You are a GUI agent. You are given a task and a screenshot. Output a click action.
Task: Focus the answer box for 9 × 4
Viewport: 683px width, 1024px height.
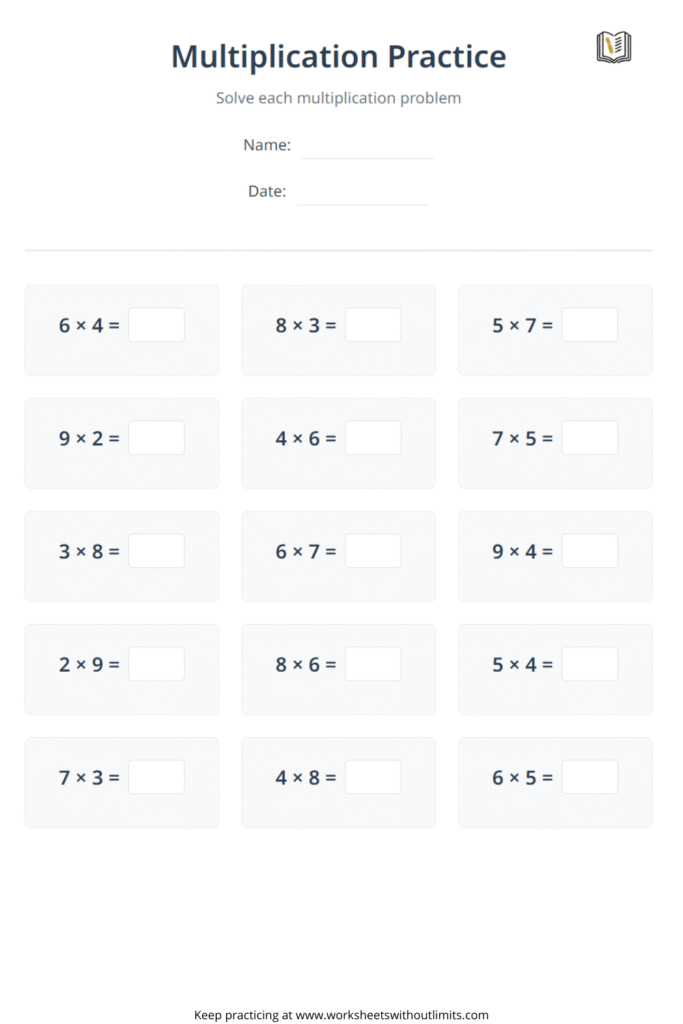pyautogui.click(x=590, y=551)
